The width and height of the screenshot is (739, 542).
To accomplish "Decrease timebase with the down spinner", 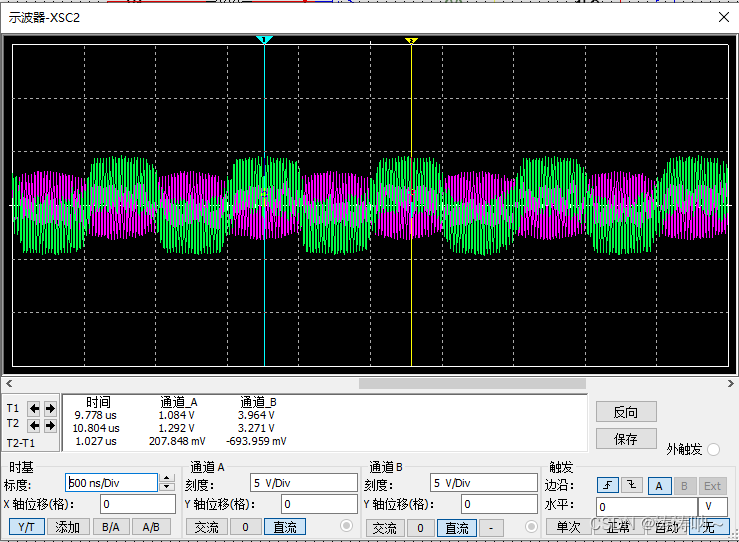I will [166, 486].
